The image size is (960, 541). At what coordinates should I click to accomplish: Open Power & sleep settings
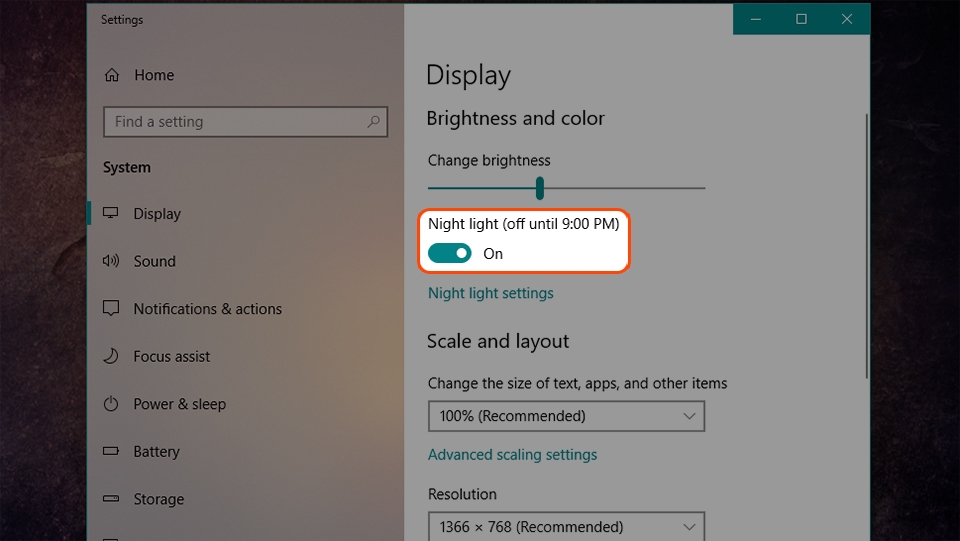click(179, 404)
